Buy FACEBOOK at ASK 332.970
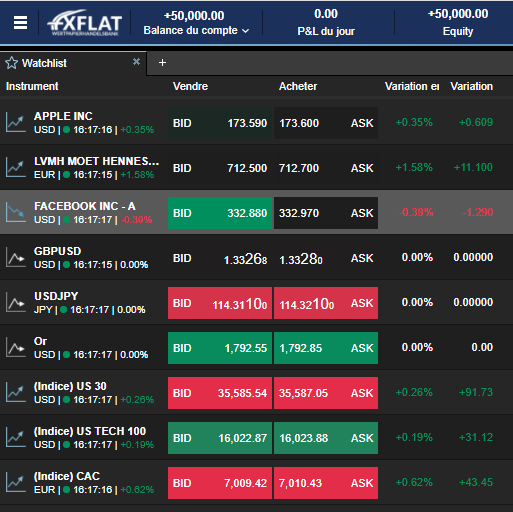The height and width of the screenshot is (512, 513). [326, 213]
